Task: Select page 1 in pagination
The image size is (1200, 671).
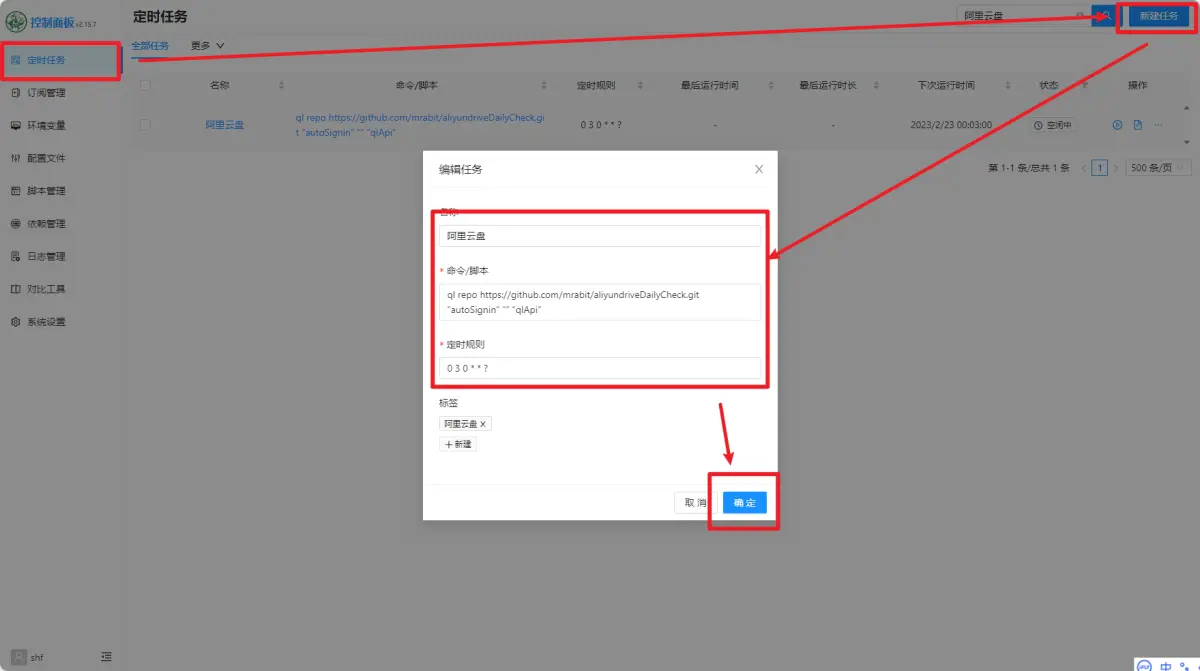Action: point(1100,168)
